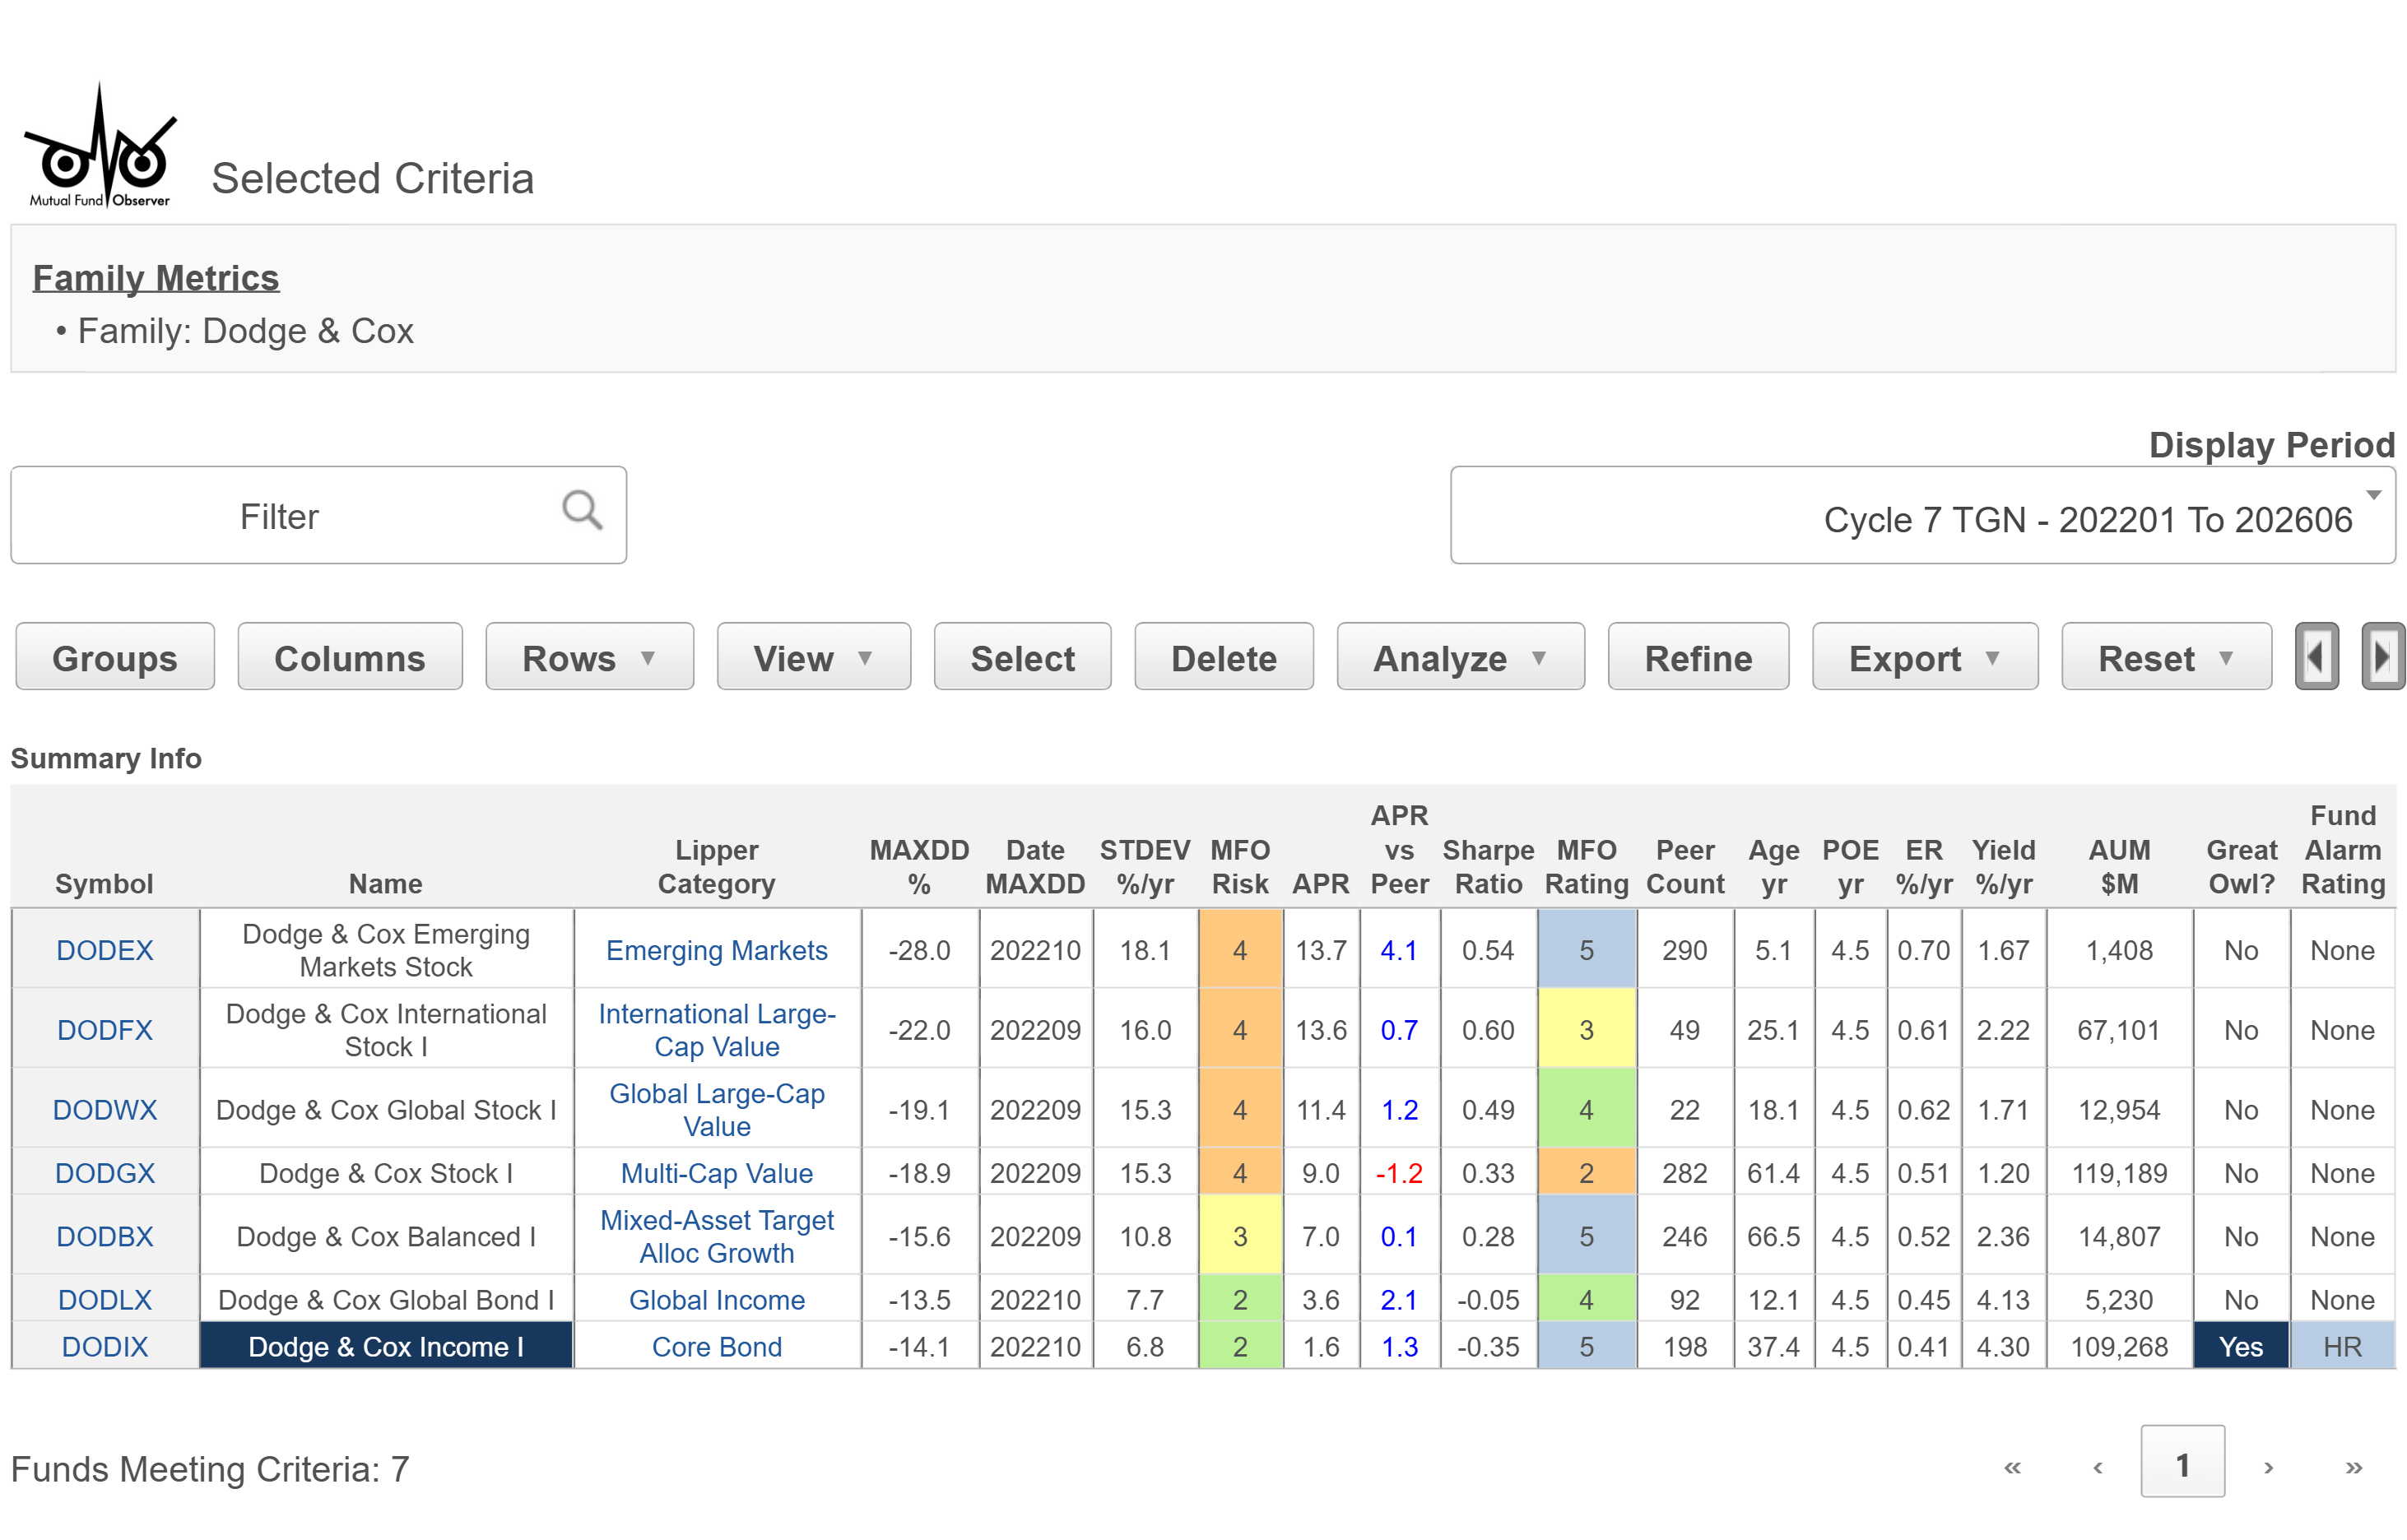Click the Dodge & Cox Income I name cell
The height and width of the screenshot is (1540, 2407).
pyautogui.click(x=386, y=1347)
